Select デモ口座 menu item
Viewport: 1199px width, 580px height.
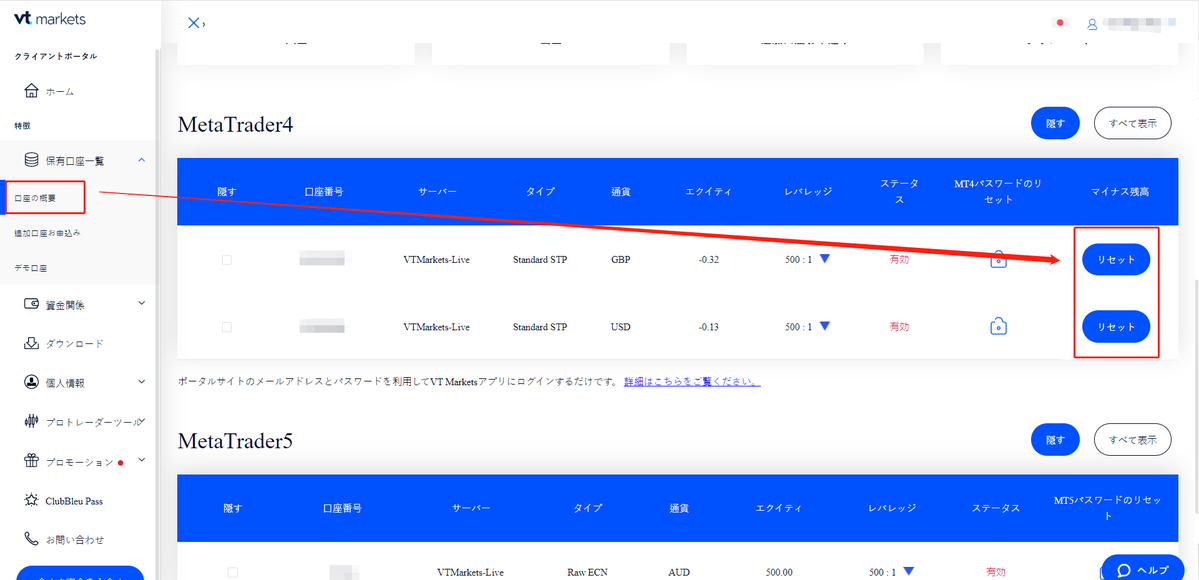click(x=31, y=268)
